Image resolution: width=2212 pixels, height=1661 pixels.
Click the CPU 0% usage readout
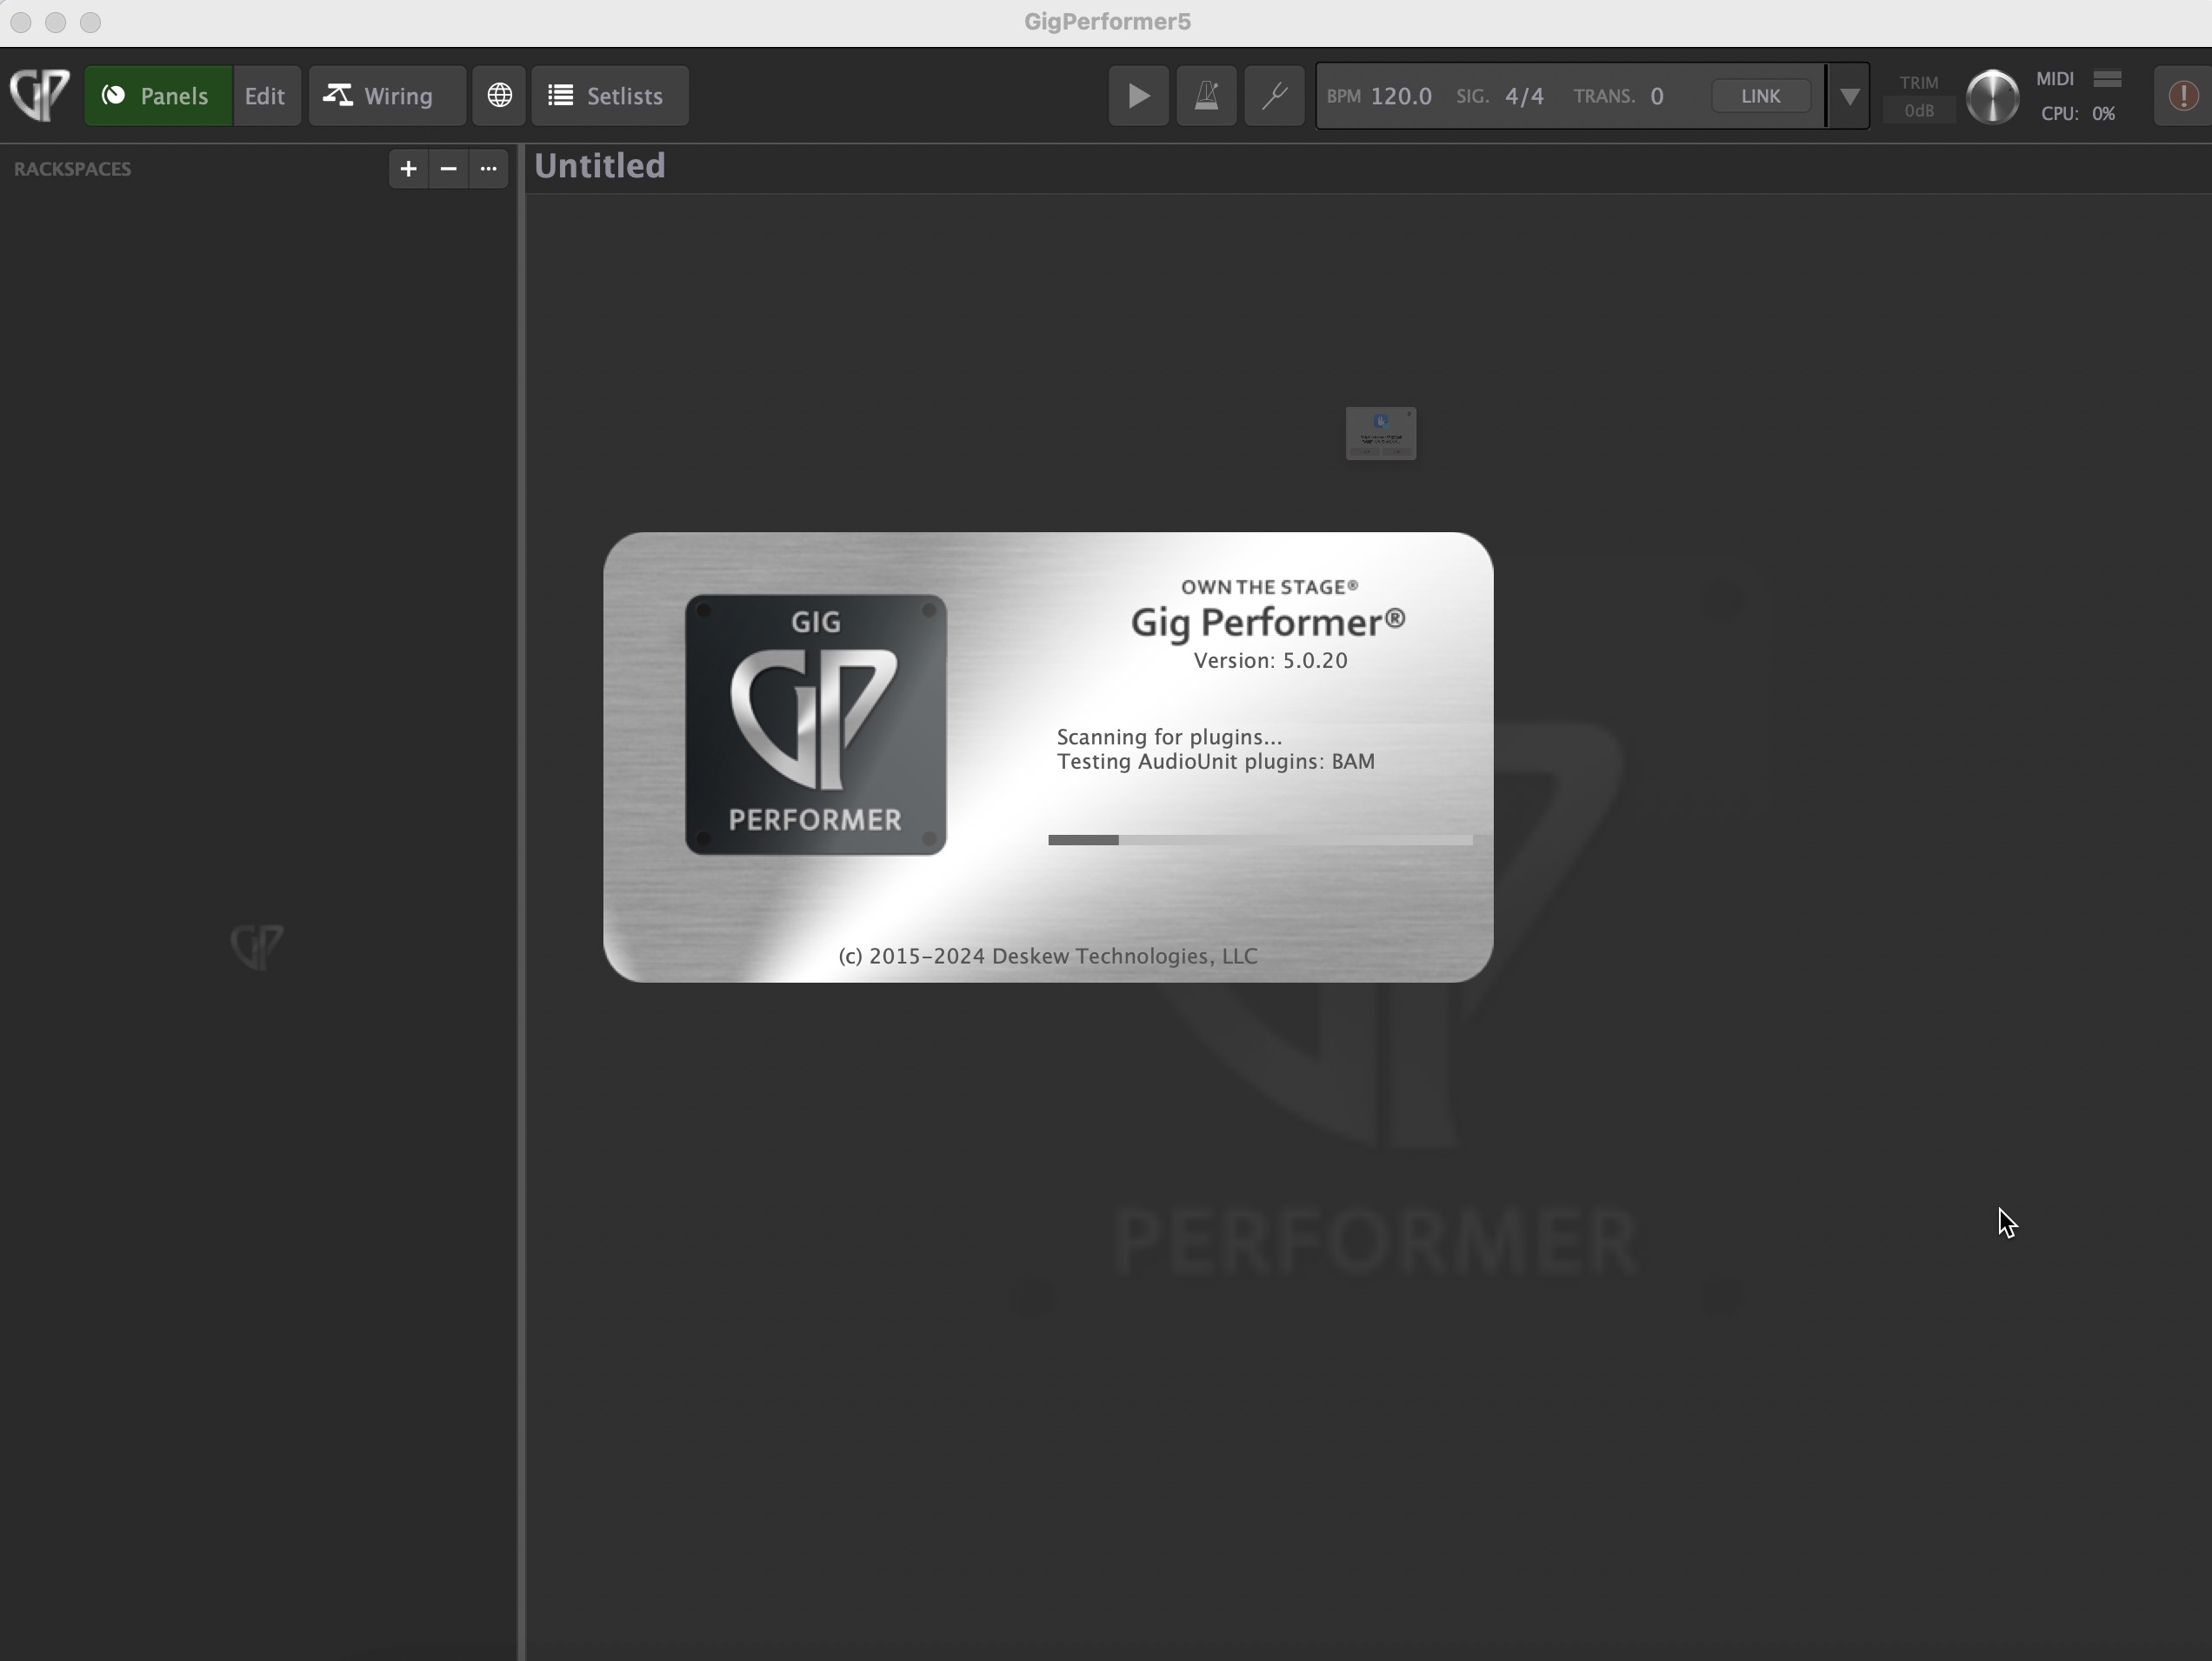tap(2078, 114)
